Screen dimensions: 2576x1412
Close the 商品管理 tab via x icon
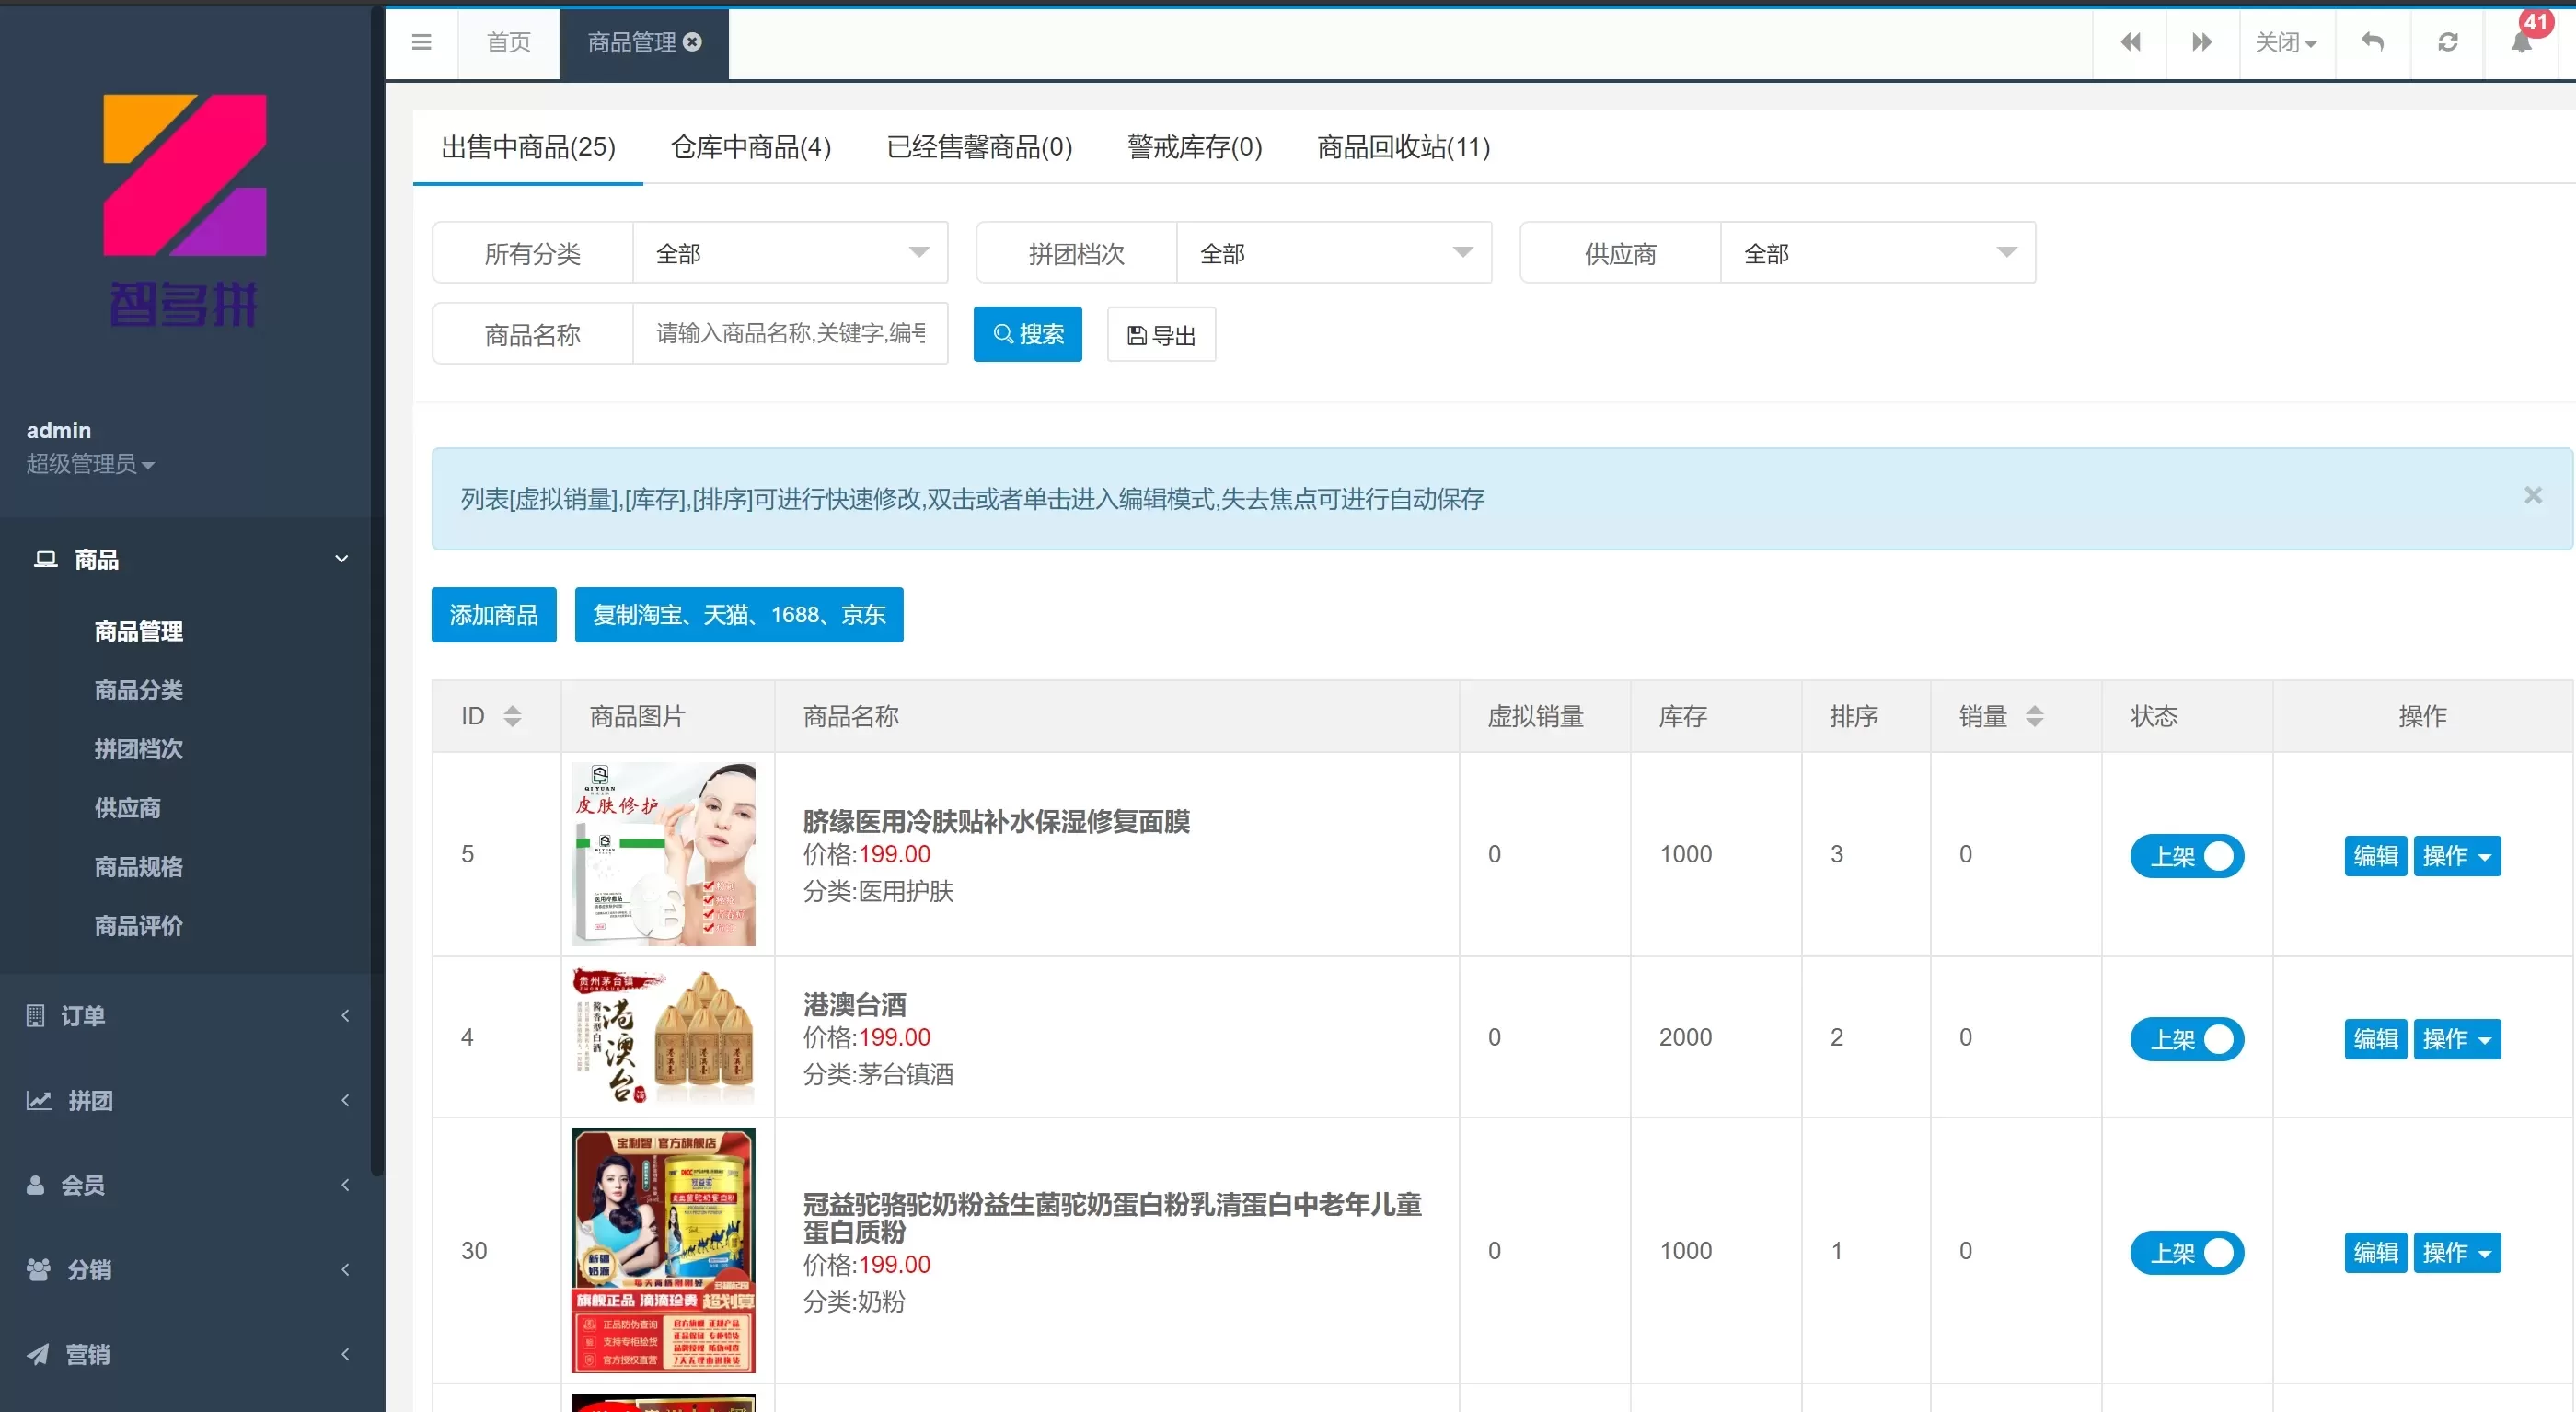(x=692, y=42)
